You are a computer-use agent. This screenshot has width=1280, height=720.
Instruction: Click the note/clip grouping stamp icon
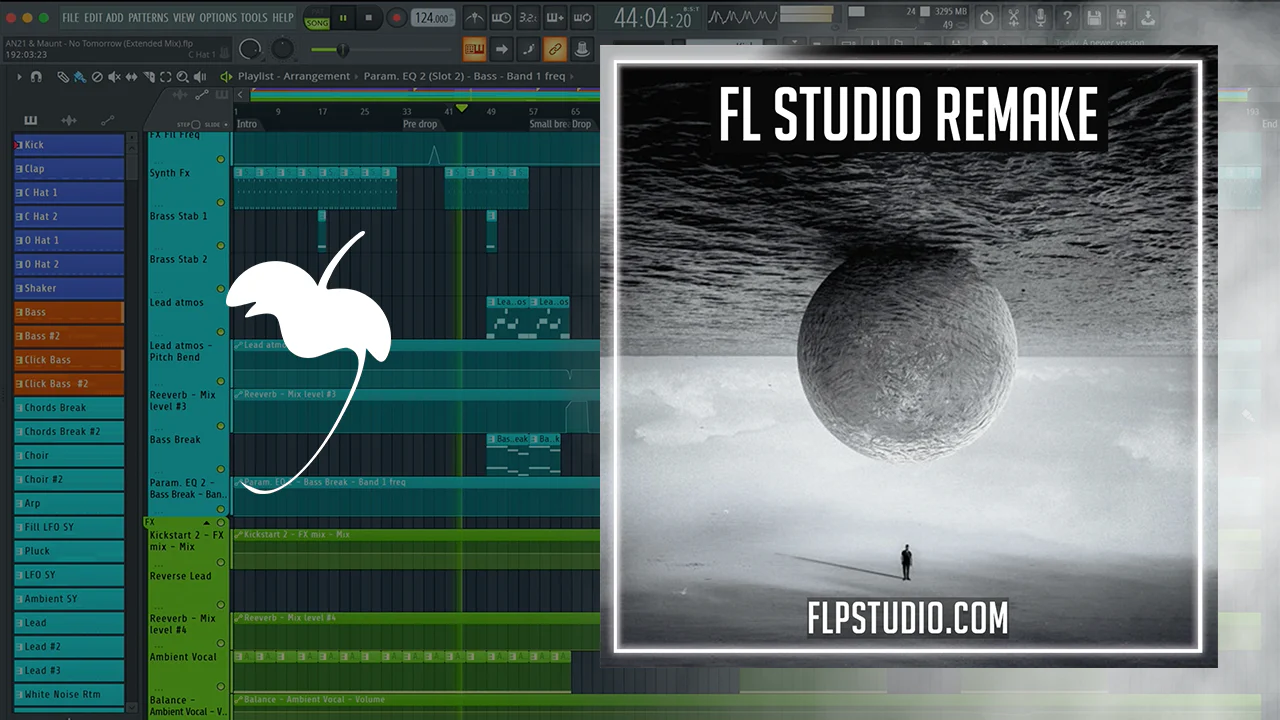tap(581, 49)
